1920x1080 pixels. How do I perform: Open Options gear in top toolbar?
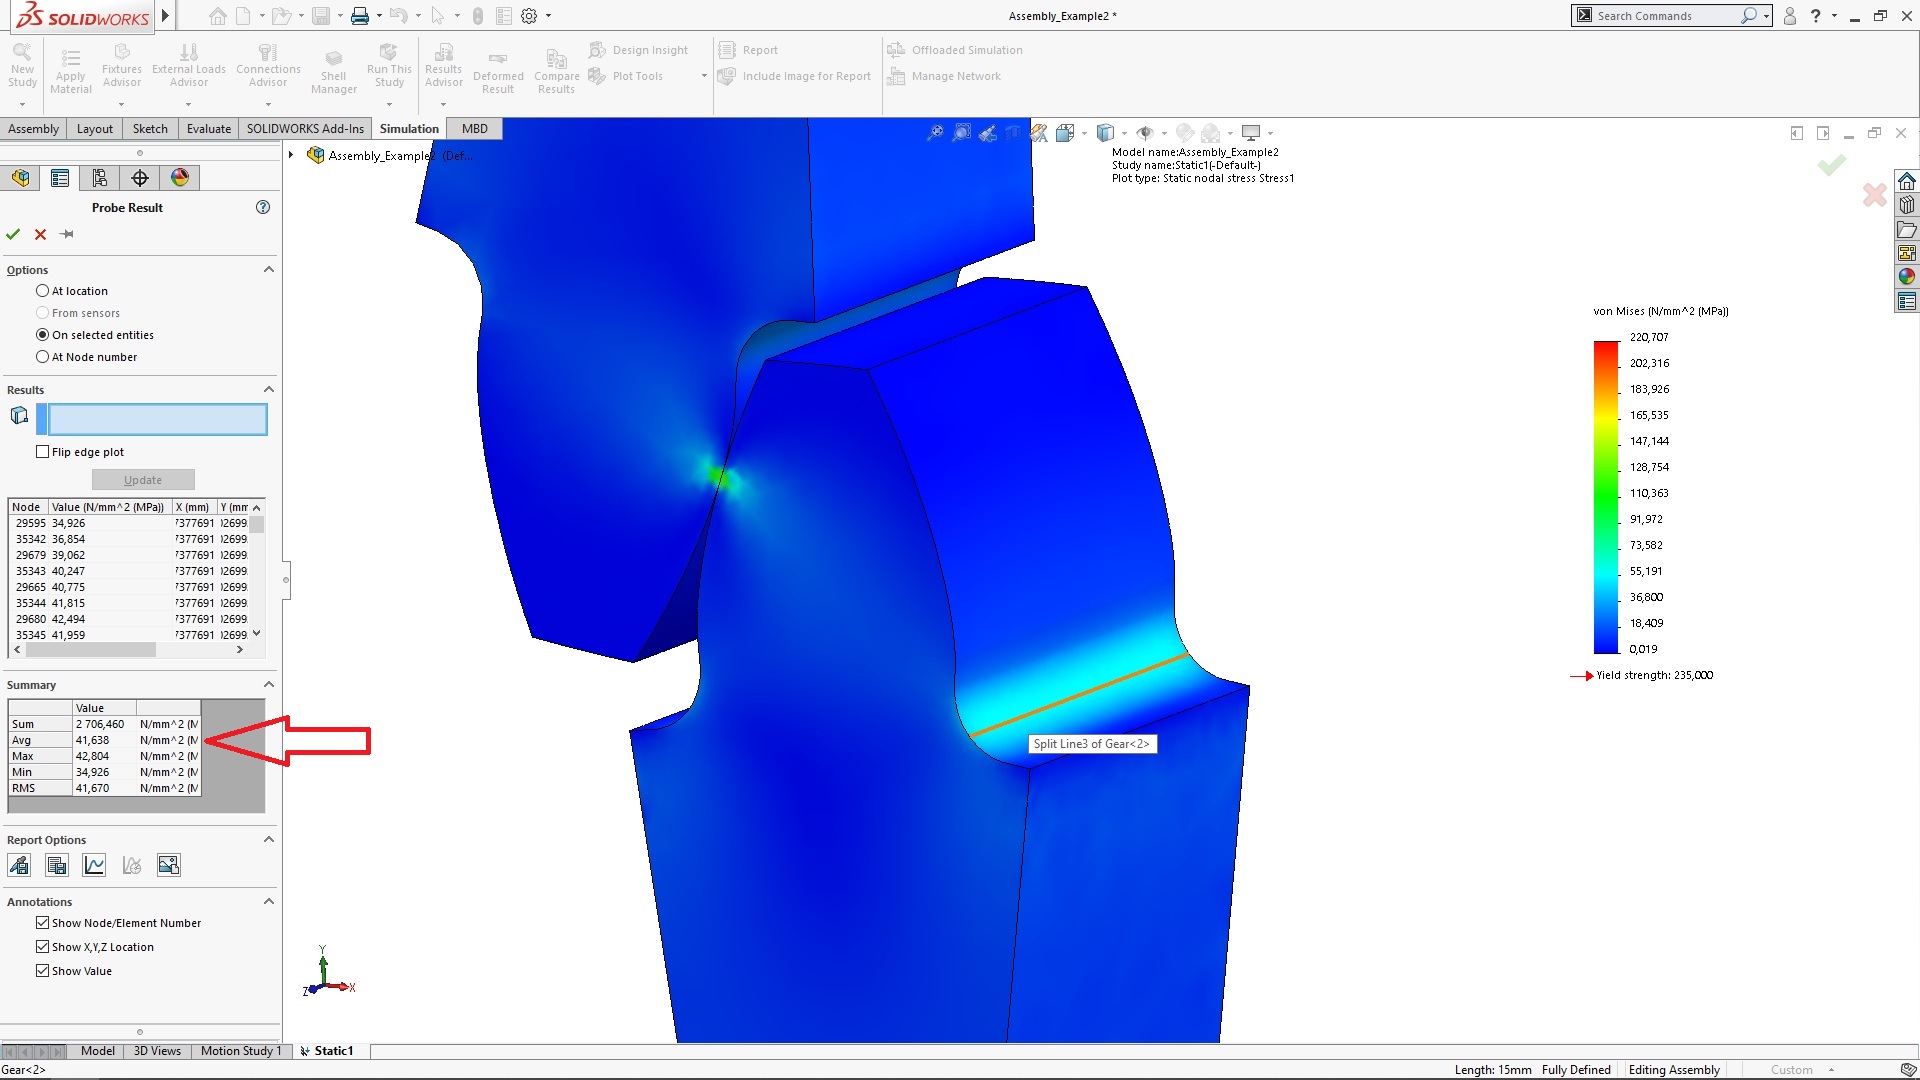tap(529, 16)
